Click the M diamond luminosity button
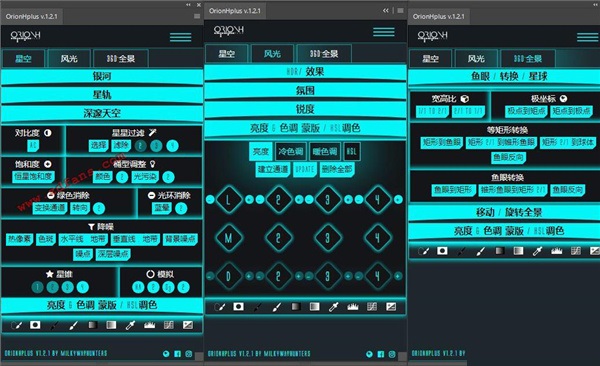The width and height of the screenshot is (600, 366). [228, 238]
